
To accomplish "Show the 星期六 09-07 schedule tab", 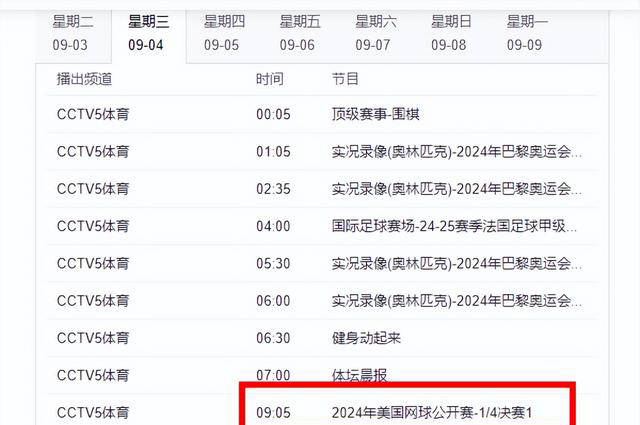I will pos(376,33).
